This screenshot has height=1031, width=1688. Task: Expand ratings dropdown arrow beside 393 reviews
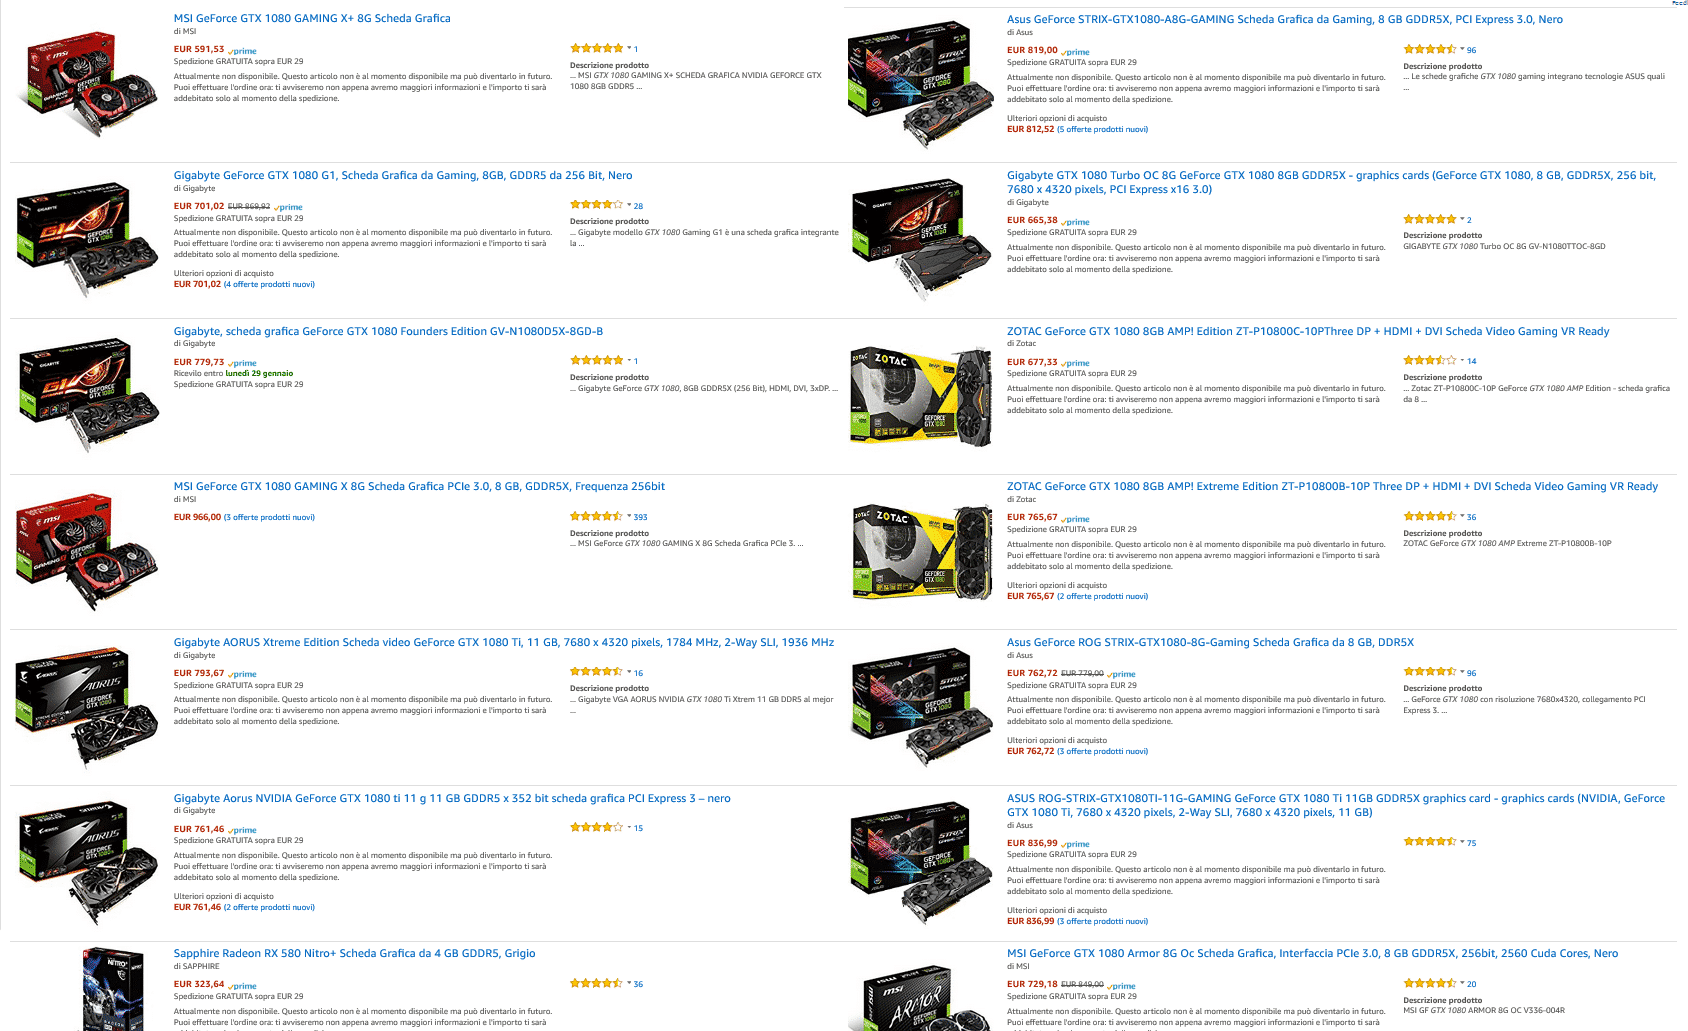[x=629, y=516]
